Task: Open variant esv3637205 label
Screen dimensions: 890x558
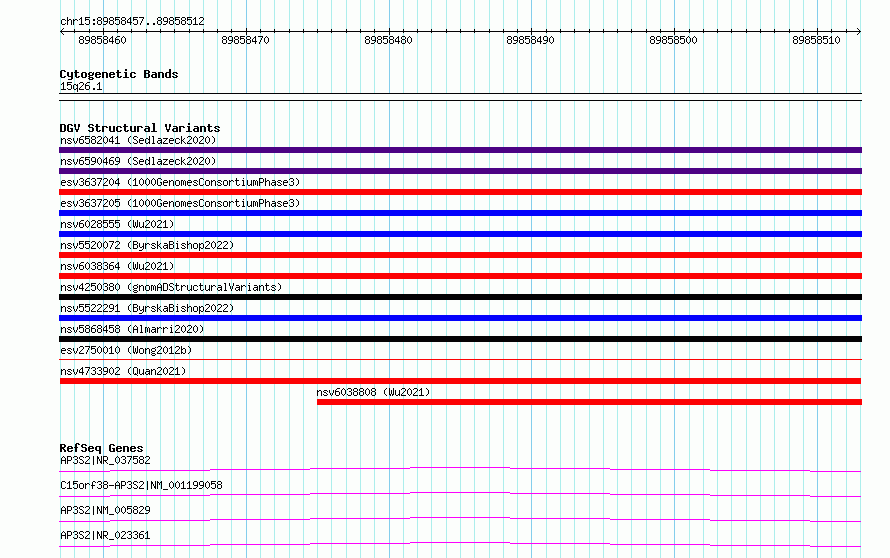Action: [180, 203]
